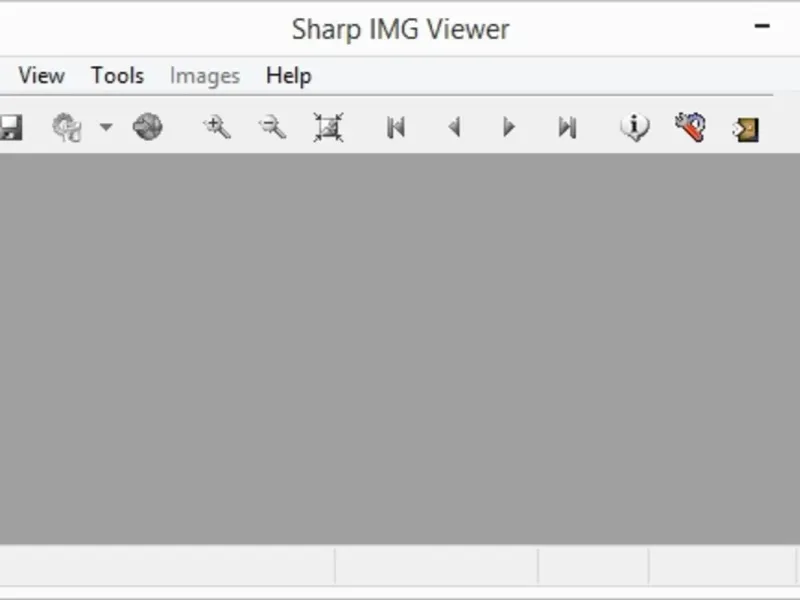Click the fit-to-window icon
The width and height of the screenshot is (800, 600).
[328, 127]
